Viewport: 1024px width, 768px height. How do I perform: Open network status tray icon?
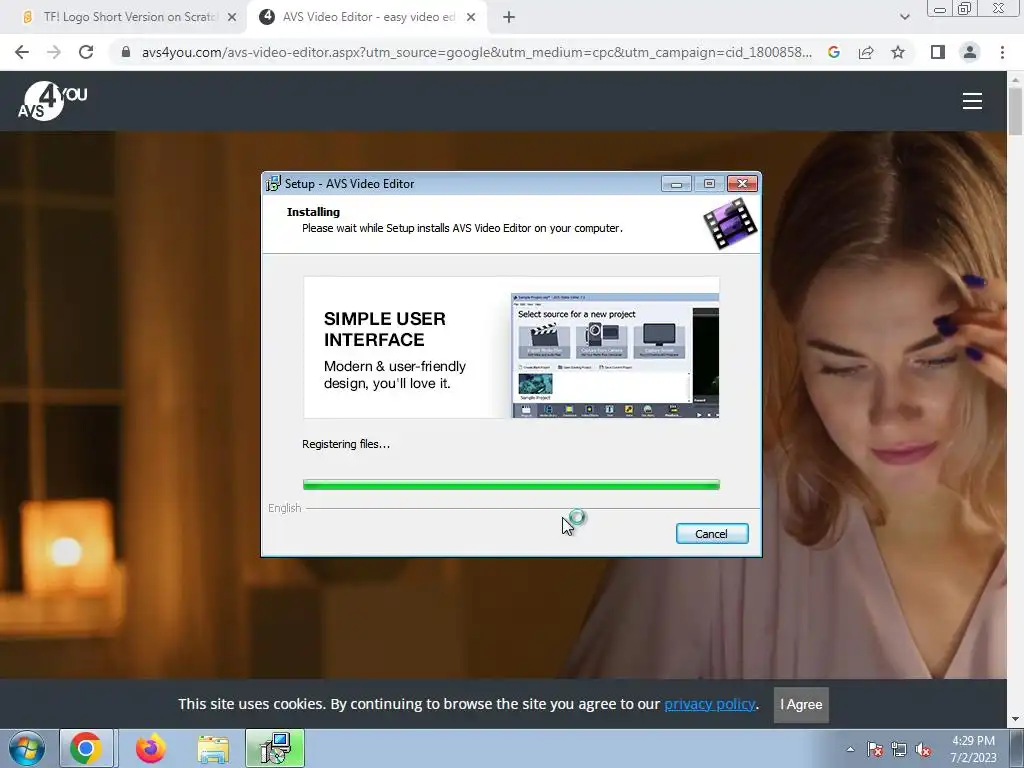point(899,749)
